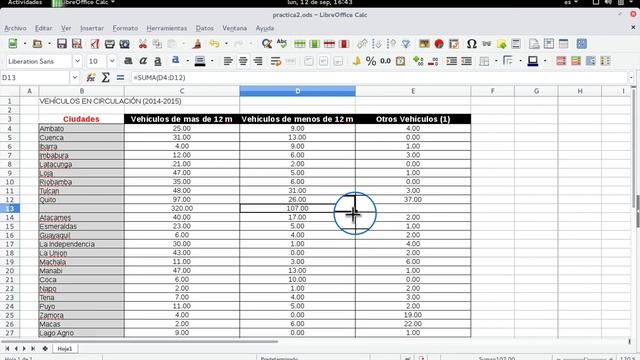This screenshot has width=640, height=360.
Task: Select cell with value 320.00
Action: (x=182, y=209)
